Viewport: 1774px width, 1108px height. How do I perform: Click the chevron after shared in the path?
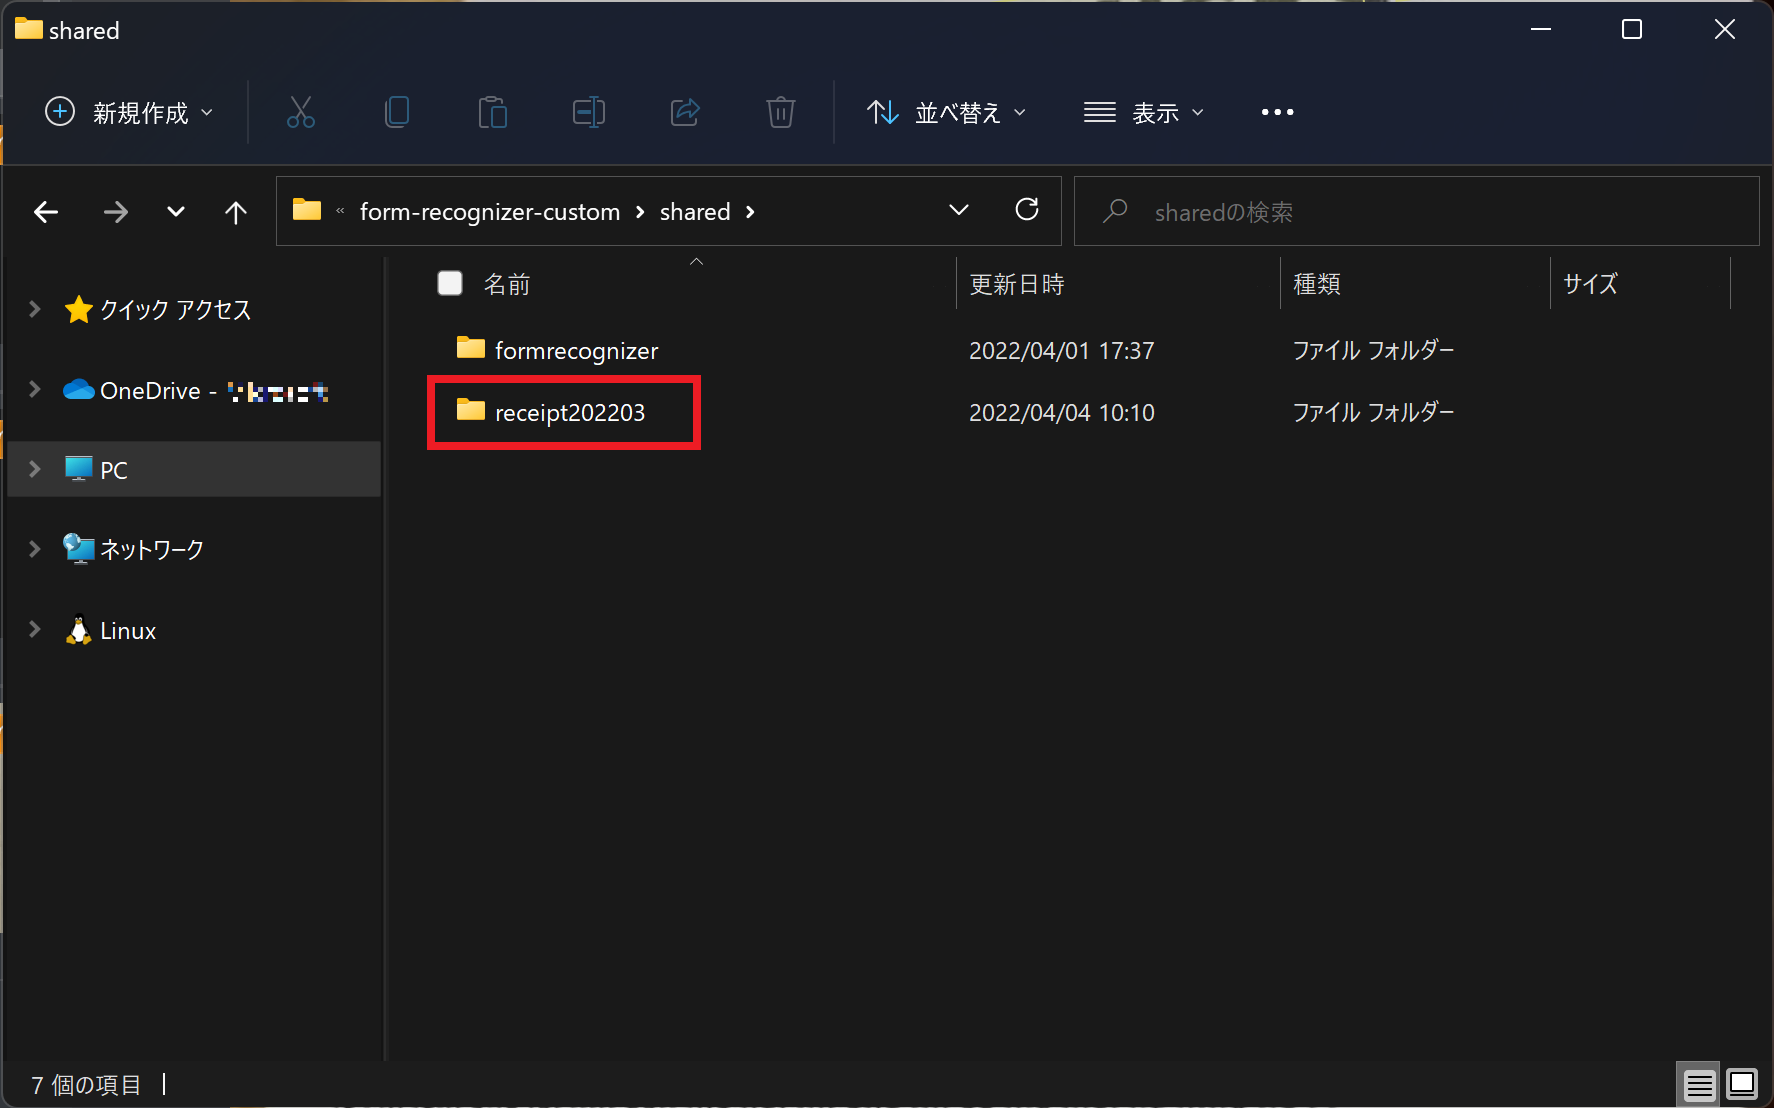[750, 212]
